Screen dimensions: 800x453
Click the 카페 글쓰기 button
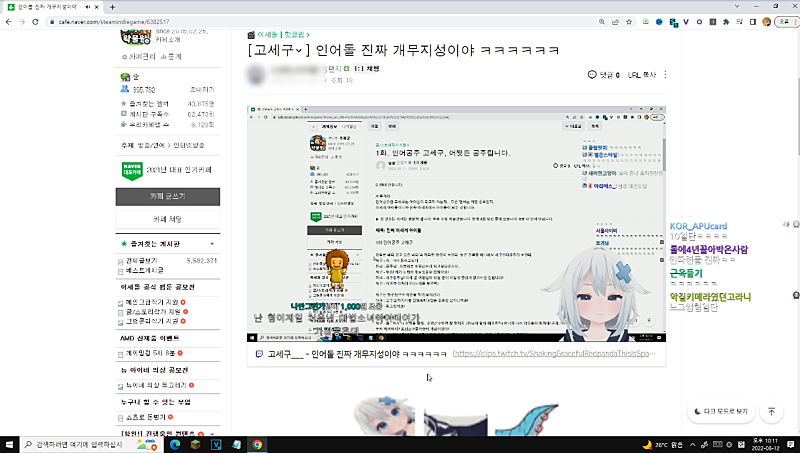point(168,197)
